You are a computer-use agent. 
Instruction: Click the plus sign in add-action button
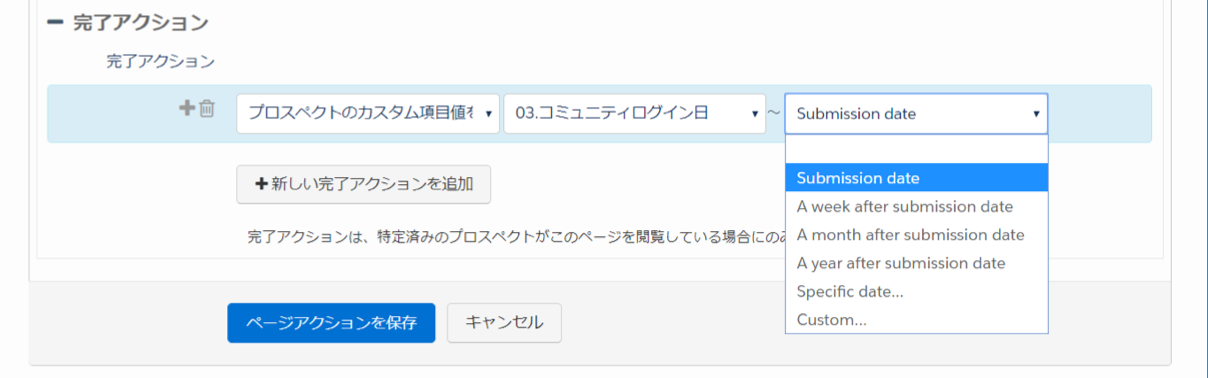(262, 184)
